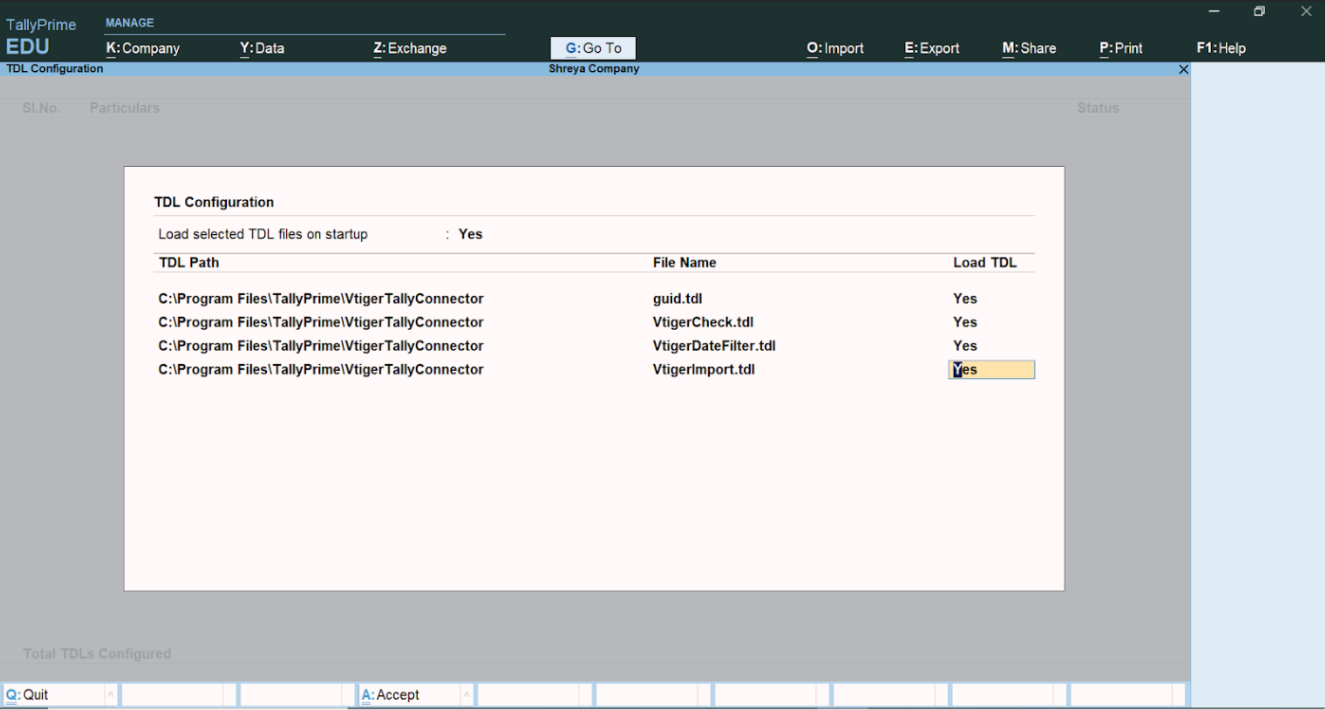Click the Sl.No. column header in the background
Viewport: 1325px width, 710px height.
click(42, 108)
